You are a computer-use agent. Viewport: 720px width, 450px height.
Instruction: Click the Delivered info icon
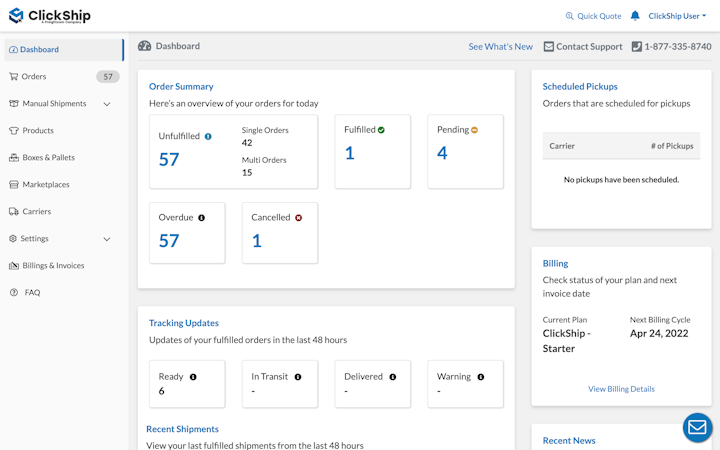(x=392, y=377)
